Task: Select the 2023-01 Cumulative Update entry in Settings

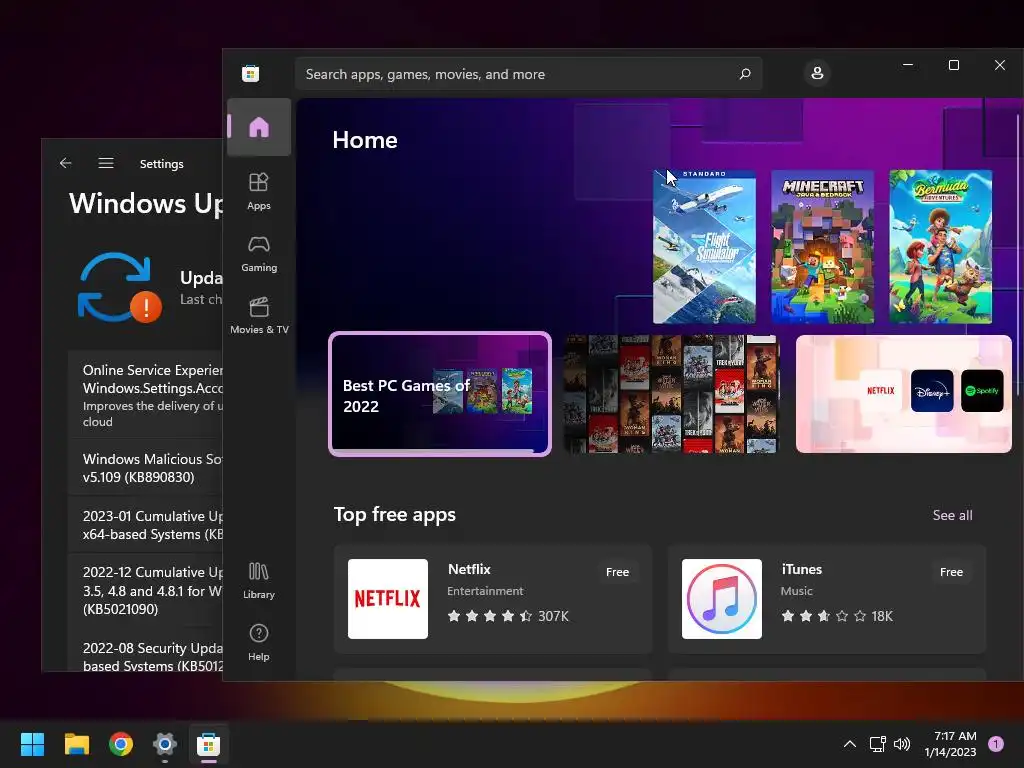Action: pyautogui.click(x=145, y=525)
